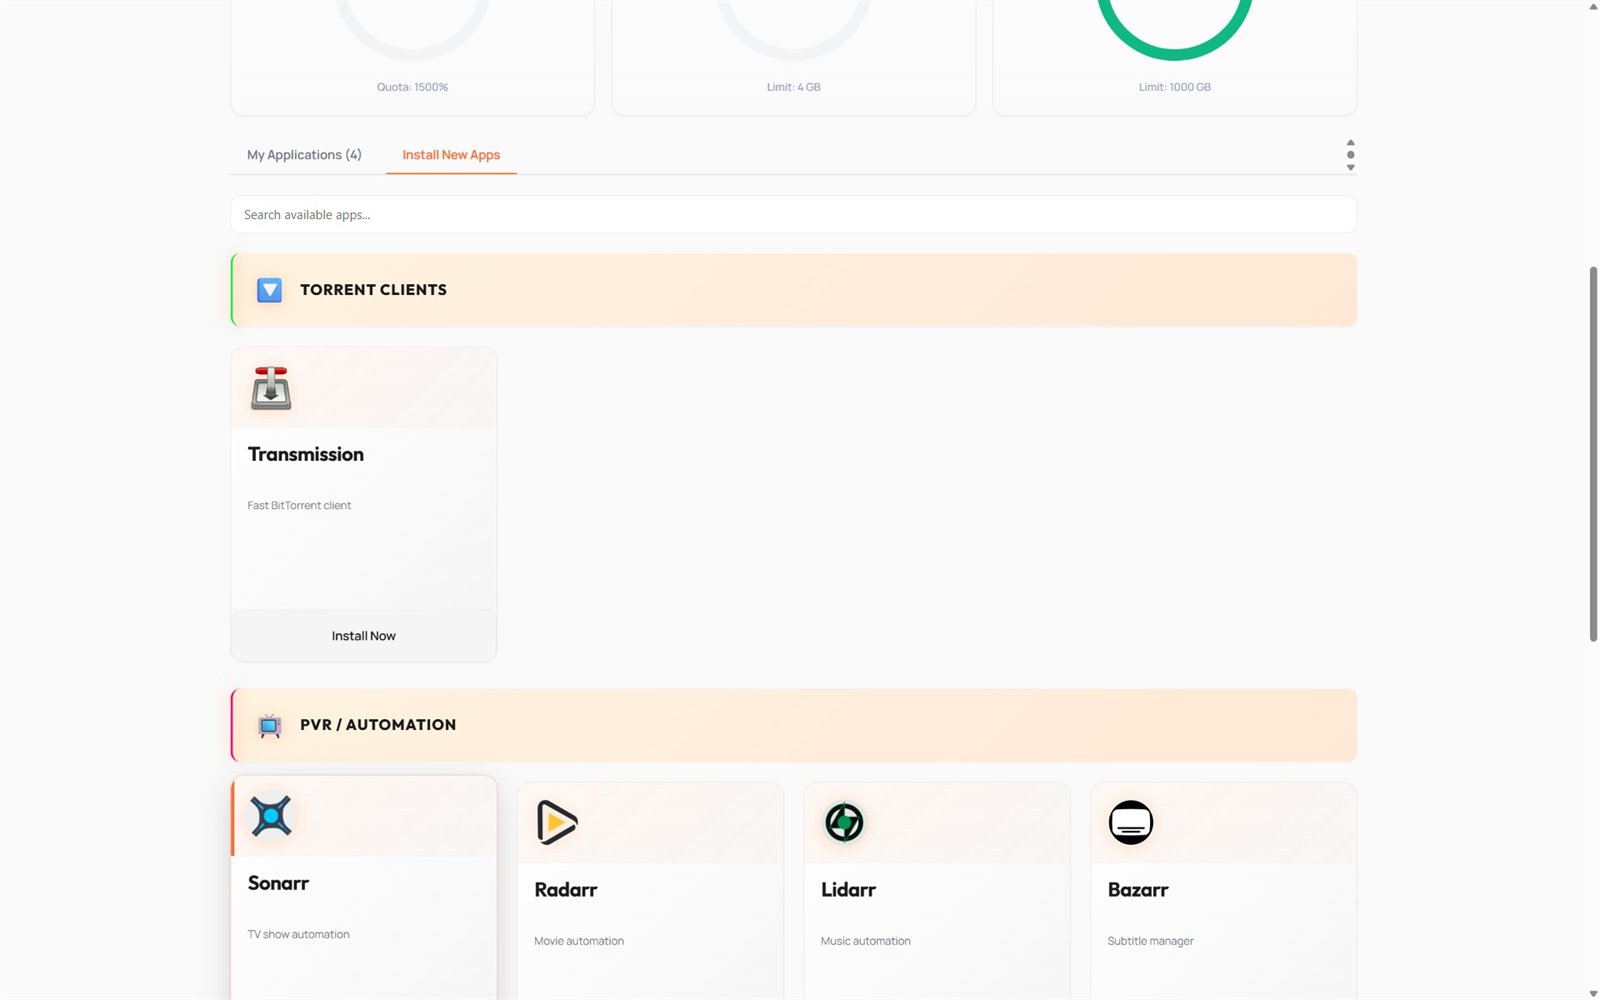Click the Torrent Clients blue arrow icon

pyautogui.click(x=269, y=290)
